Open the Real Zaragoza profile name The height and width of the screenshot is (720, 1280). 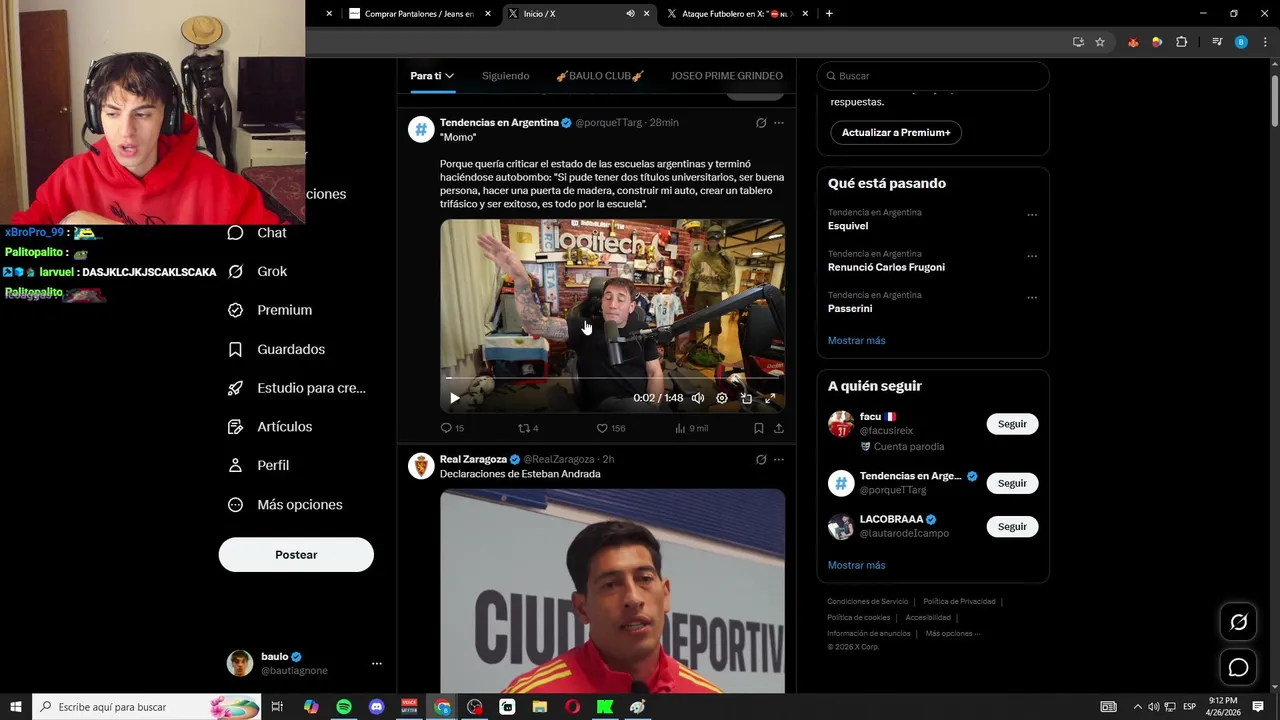click(x=473, y=460)
